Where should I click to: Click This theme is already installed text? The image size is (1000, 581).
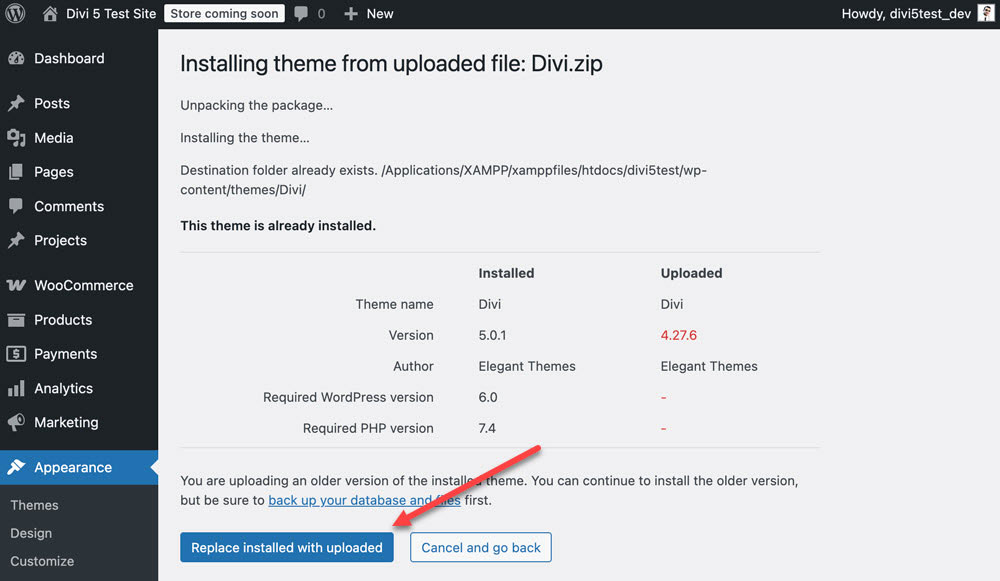coord(278,226)
